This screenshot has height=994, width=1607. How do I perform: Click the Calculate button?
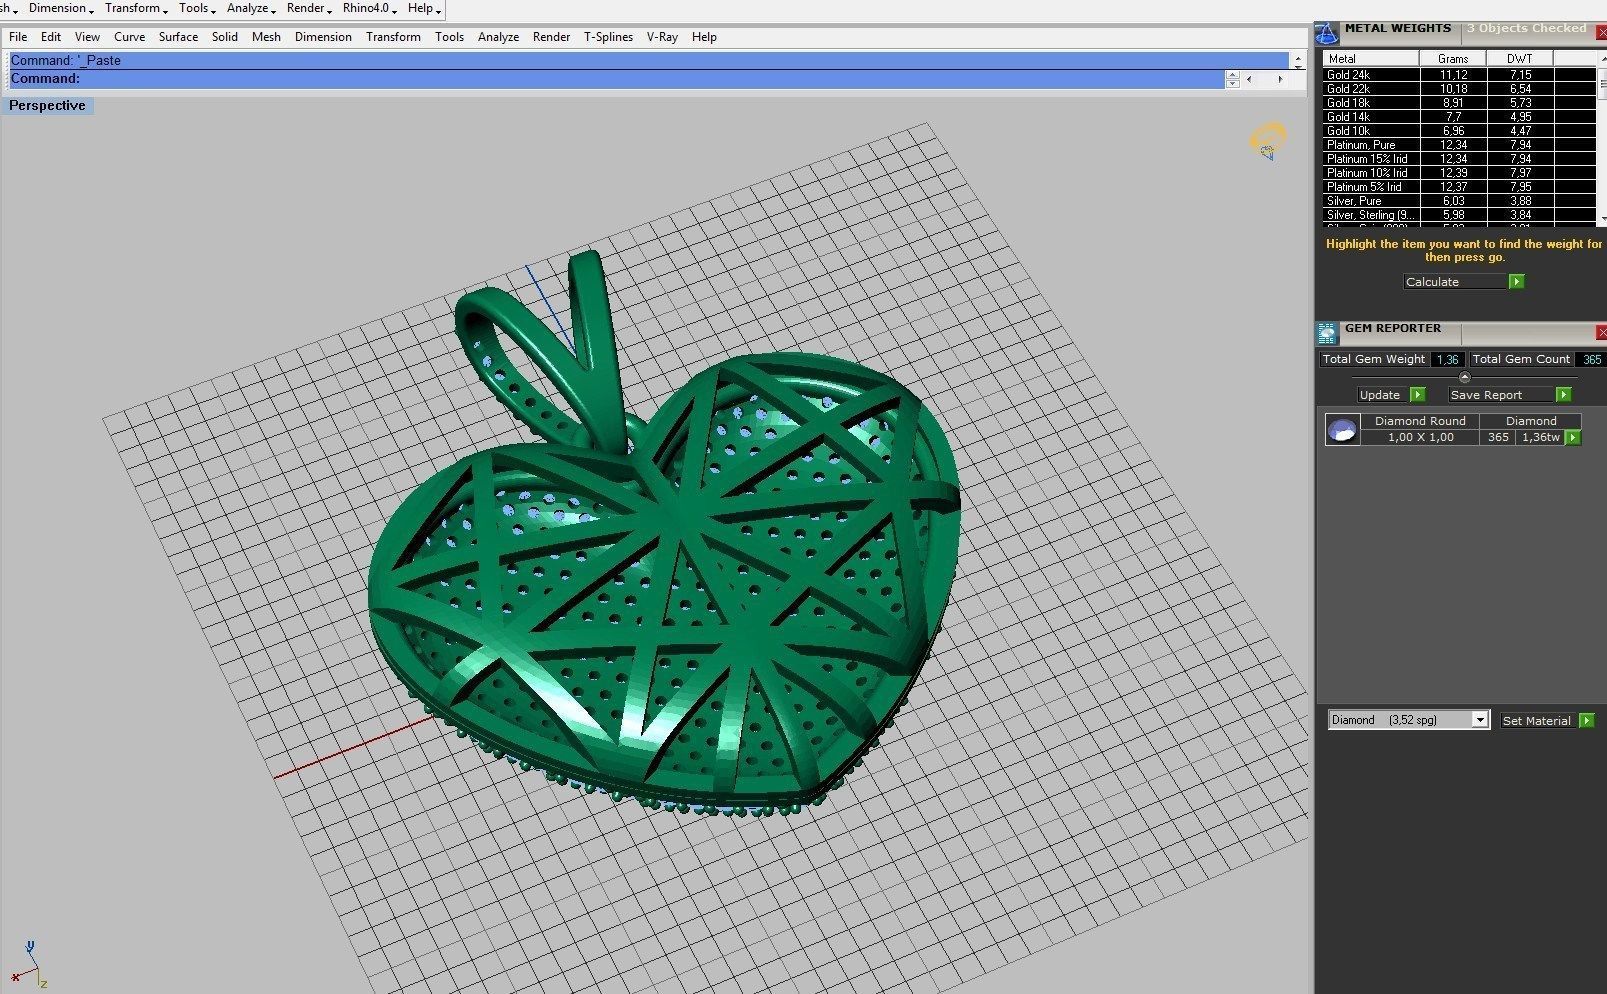[1455, 282]
